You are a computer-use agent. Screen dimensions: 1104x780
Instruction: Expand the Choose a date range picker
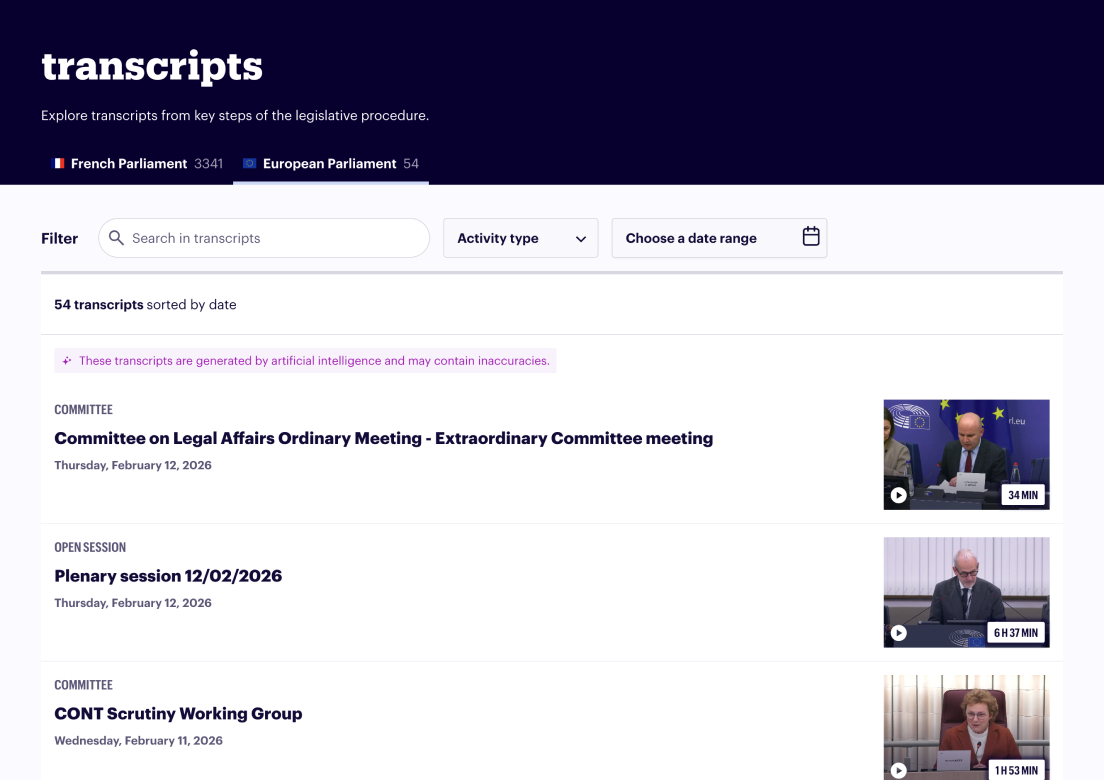719,238
